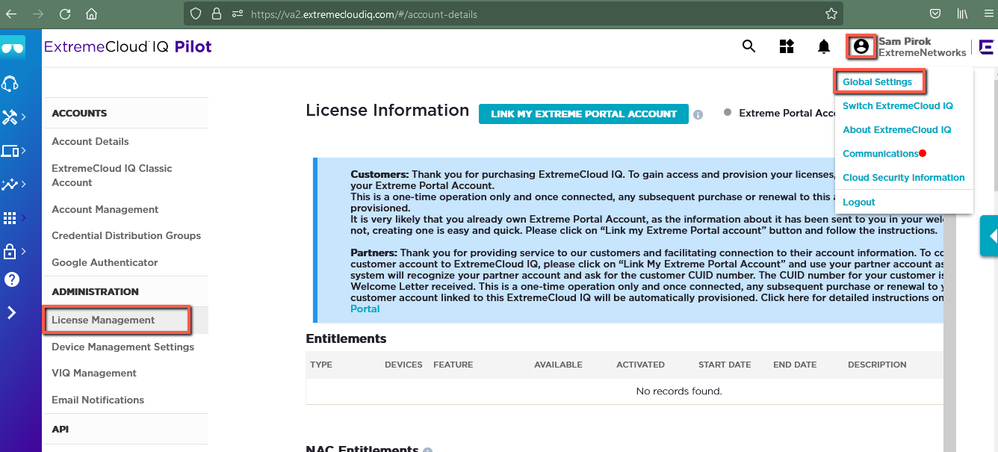Open the app switcher squares icon in the header
The height and width of the screenshot is (452, 998).
pyautogui.click(x=787, y=46)
